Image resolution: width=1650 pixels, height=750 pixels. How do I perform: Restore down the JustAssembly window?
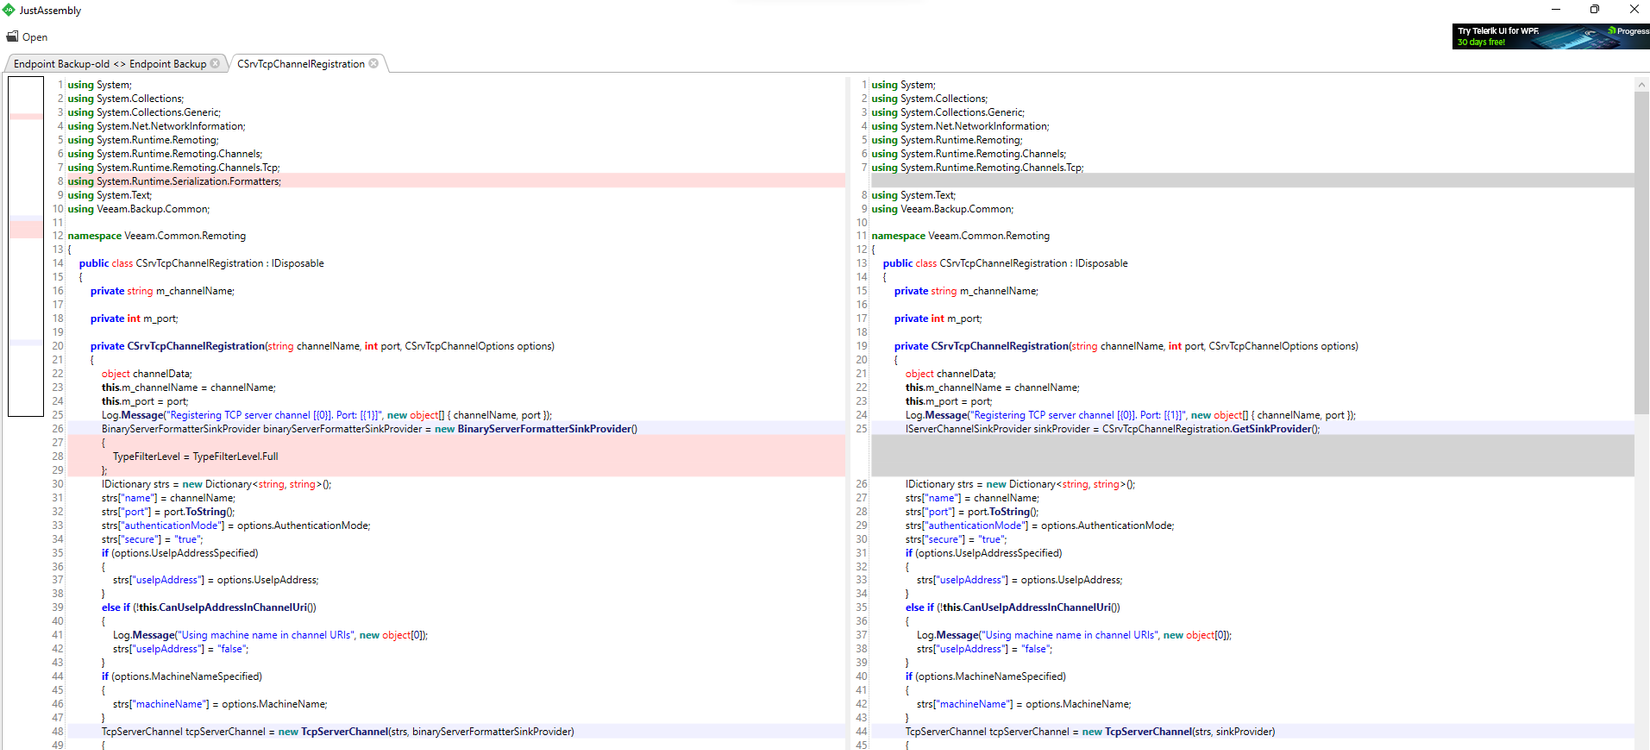click(1594, 9)
